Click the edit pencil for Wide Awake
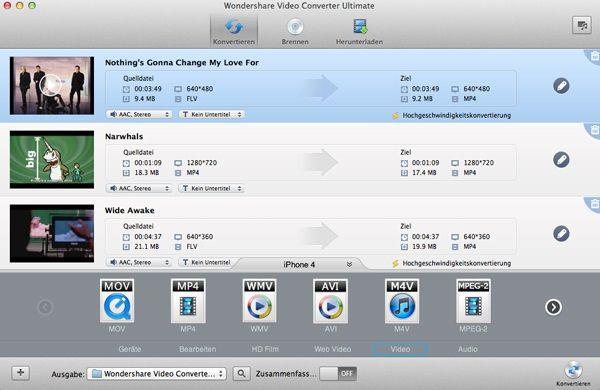Viewport: 600px width, 390px height. click(561, 233)
